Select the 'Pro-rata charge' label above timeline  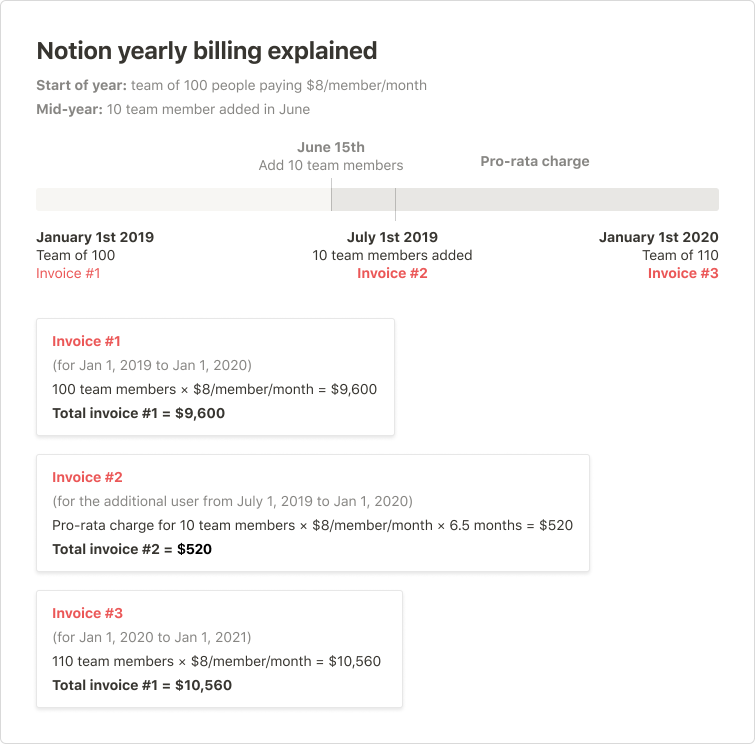coord(534,161)
